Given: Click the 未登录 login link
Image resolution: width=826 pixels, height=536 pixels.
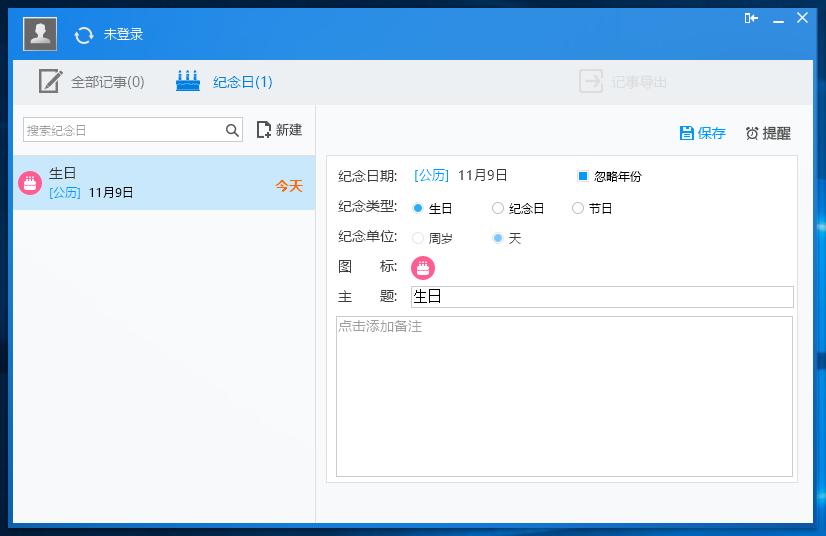Looking at the screenshot, I should click(x=123, y=35).
